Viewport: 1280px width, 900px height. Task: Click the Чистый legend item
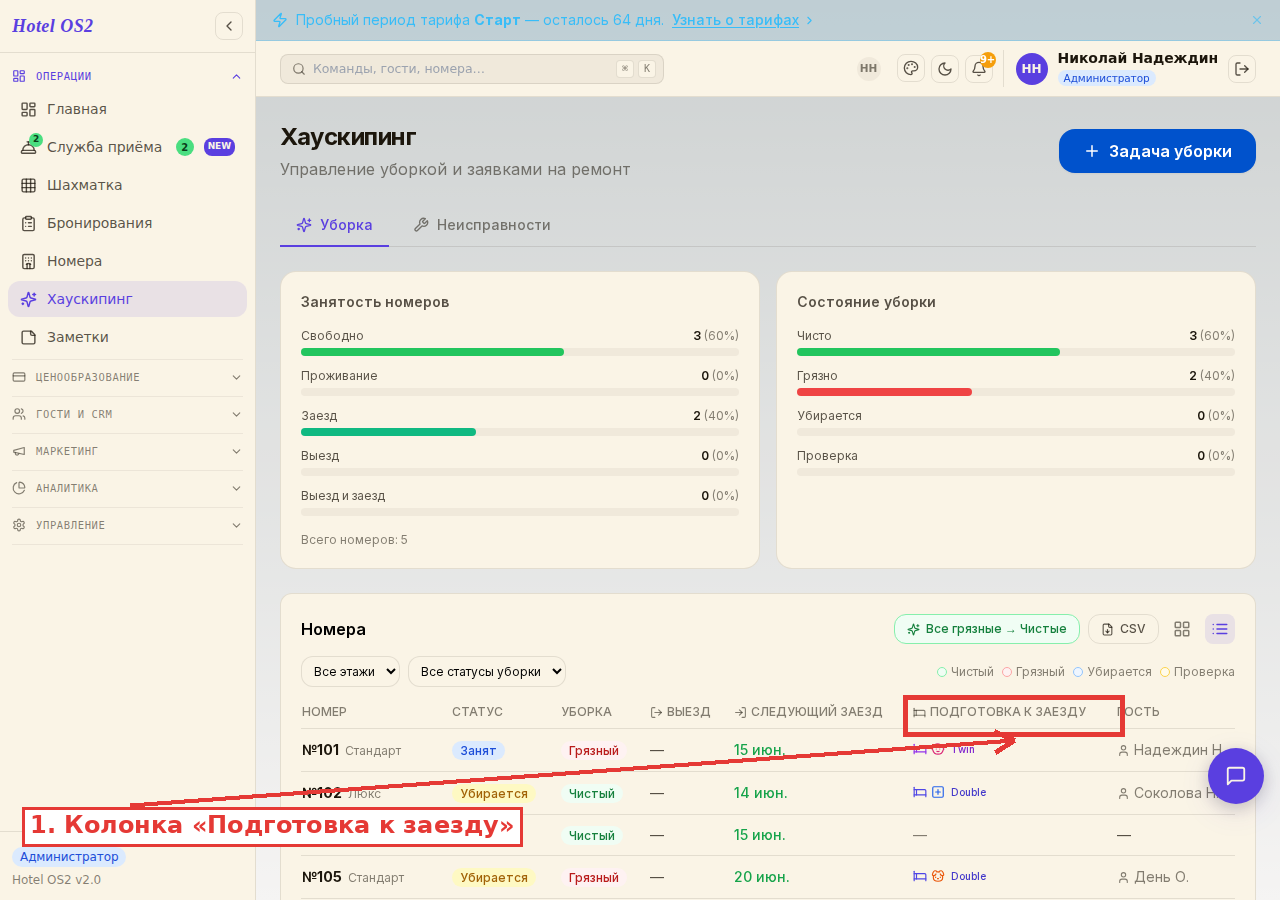(965, 672)
